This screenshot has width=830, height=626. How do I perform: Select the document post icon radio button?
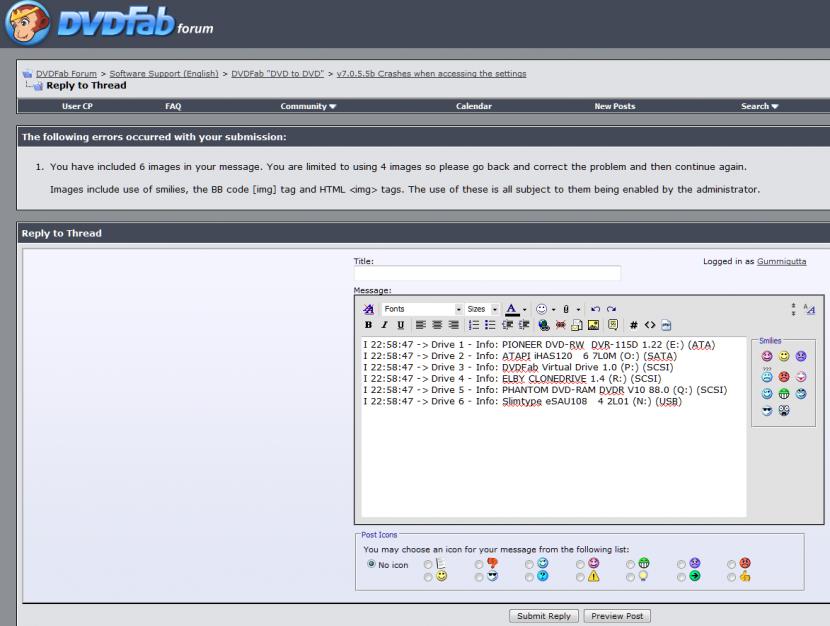(428, 565)
